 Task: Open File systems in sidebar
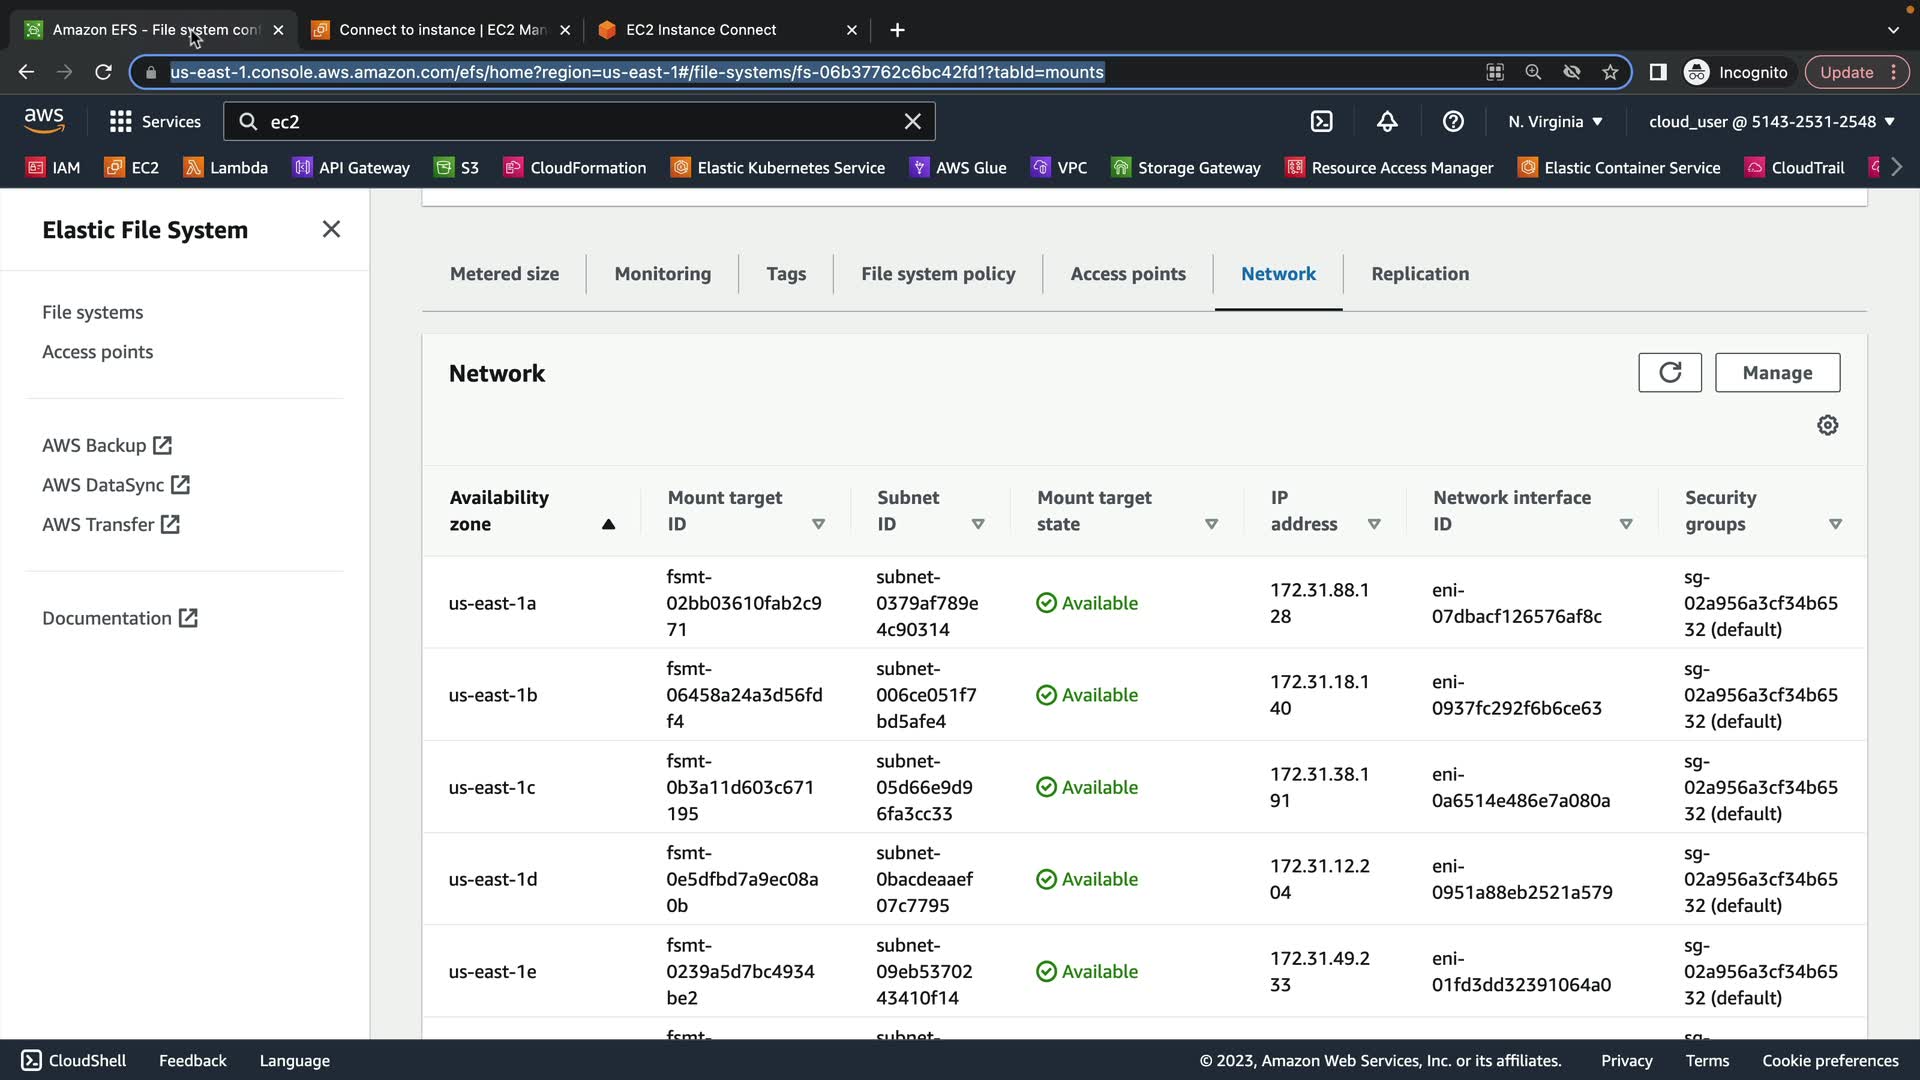coord(92,312)
